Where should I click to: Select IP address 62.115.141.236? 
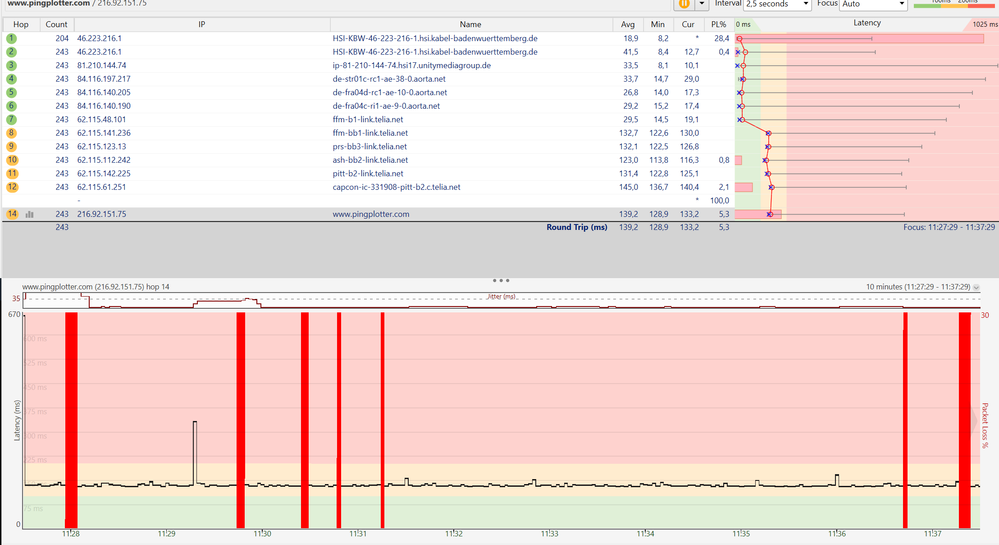click(x=104, y=133)
